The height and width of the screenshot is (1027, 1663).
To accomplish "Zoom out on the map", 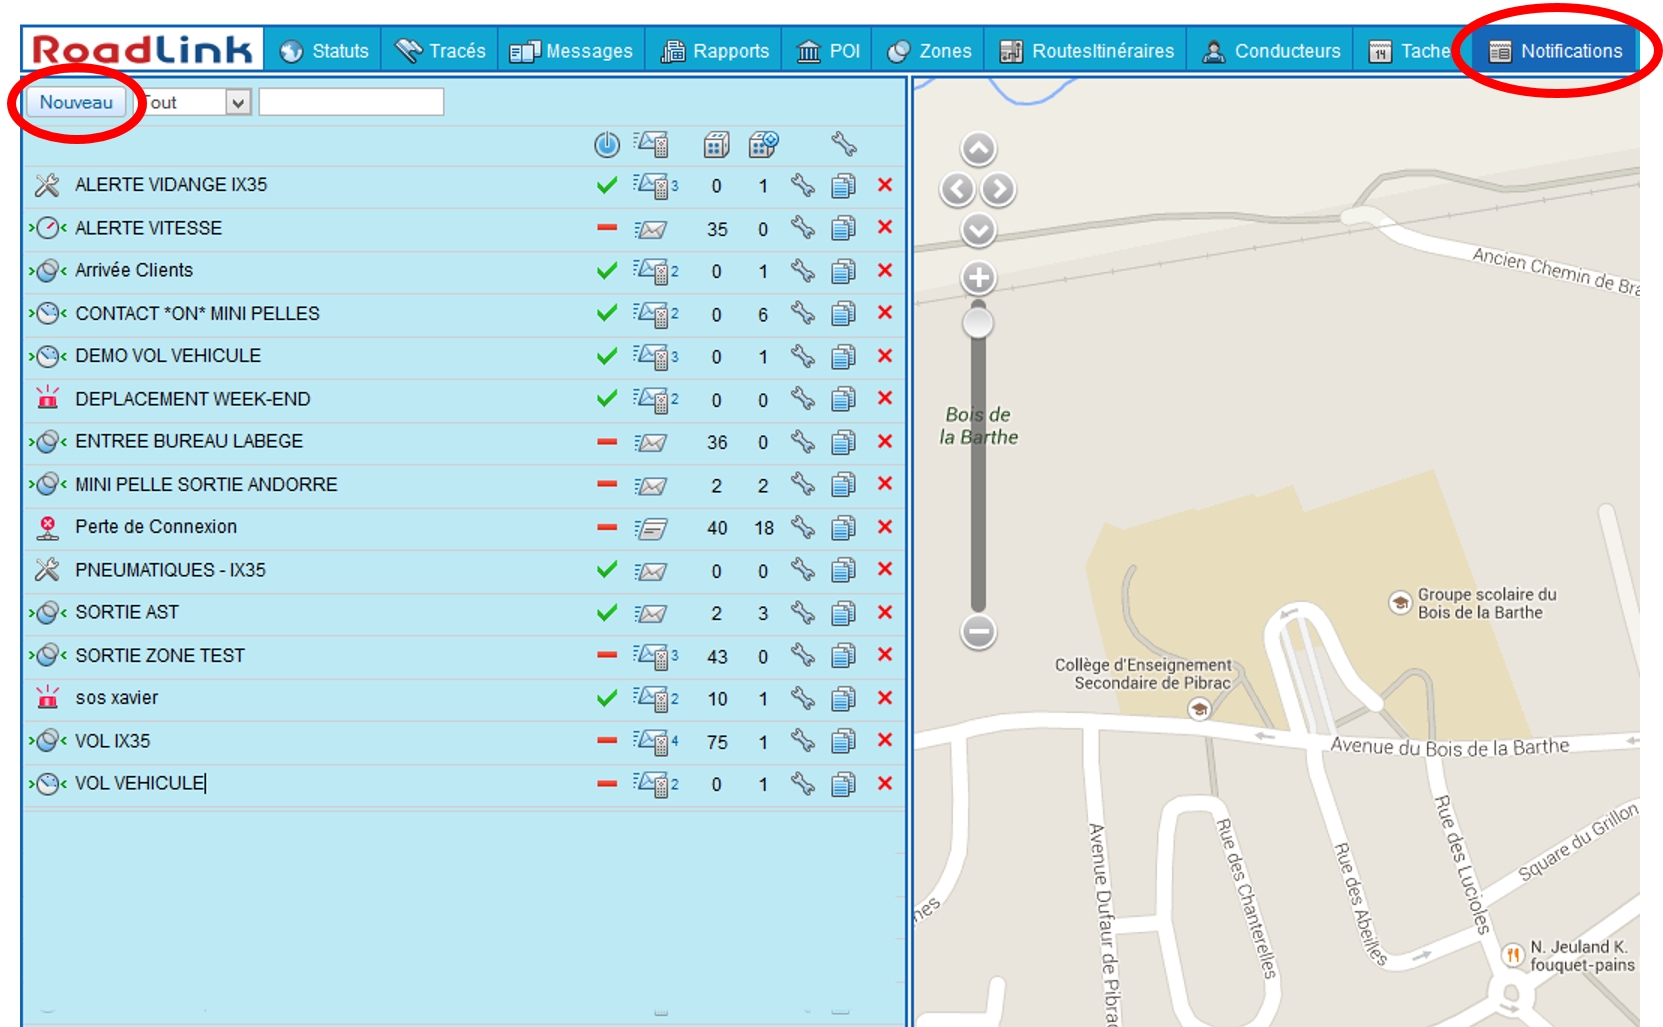I will click(978, 632).
